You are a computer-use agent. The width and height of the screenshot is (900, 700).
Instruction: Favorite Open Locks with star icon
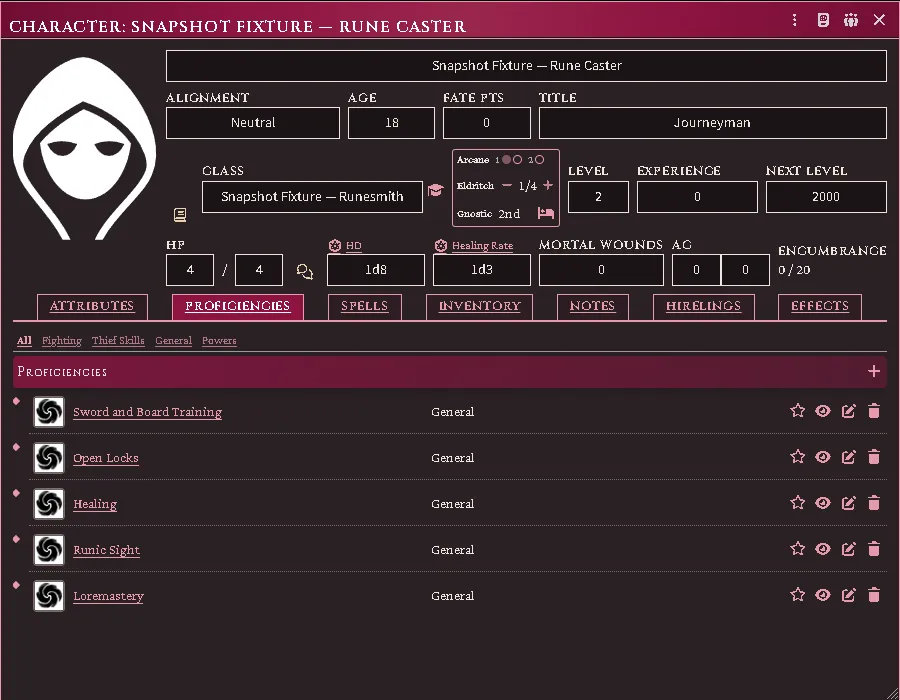click(x=797, y=456)
